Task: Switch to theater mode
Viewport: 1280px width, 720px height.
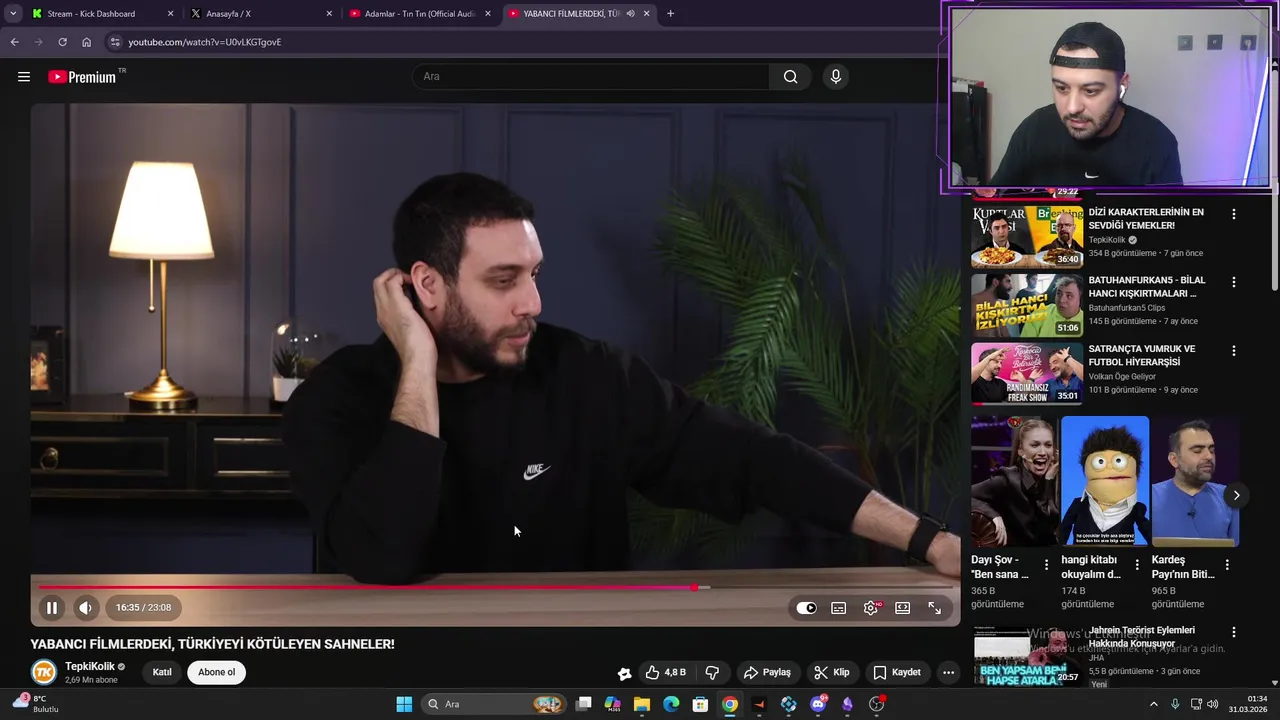Action: click(903, 608)
